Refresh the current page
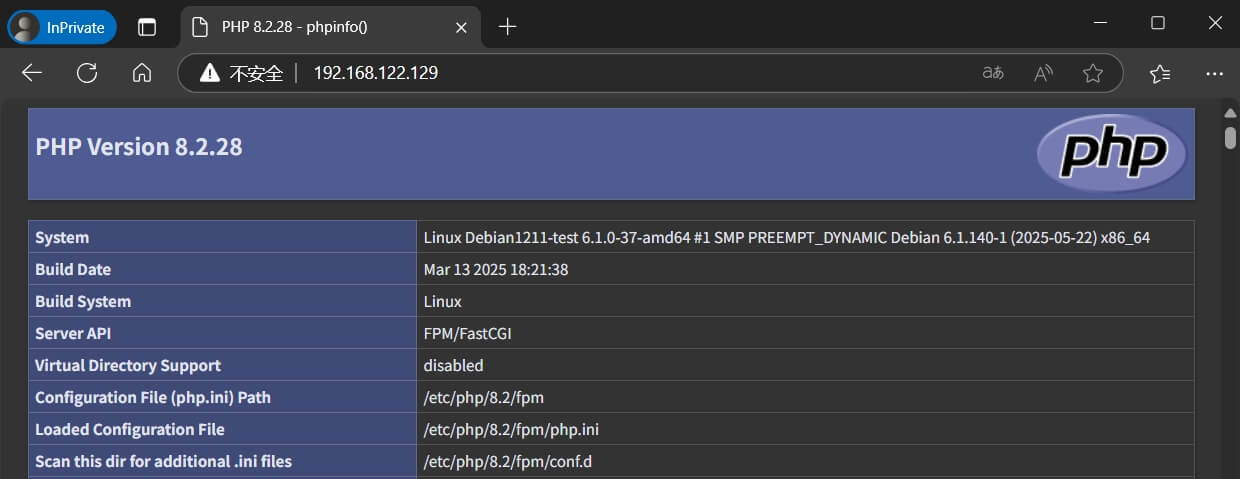The width and height of the screenshot is (1240, 479). click(x=87, y=73)
